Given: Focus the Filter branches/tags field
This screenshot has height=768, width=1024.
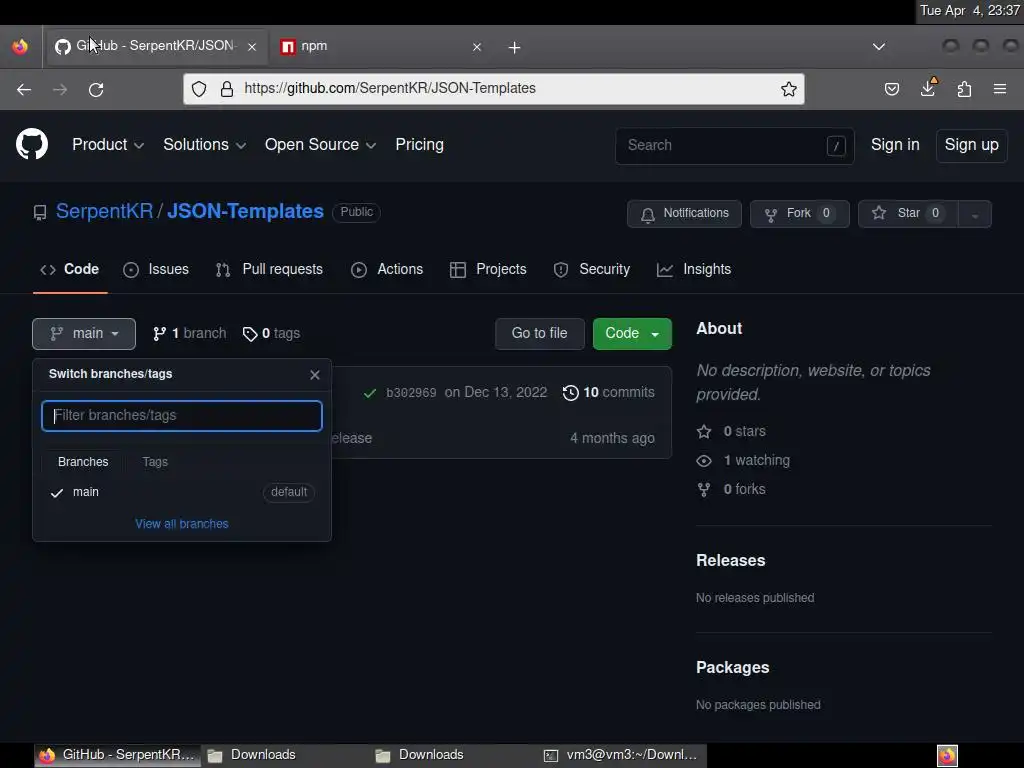Looking at the screenshot, I should coord(182,416).
